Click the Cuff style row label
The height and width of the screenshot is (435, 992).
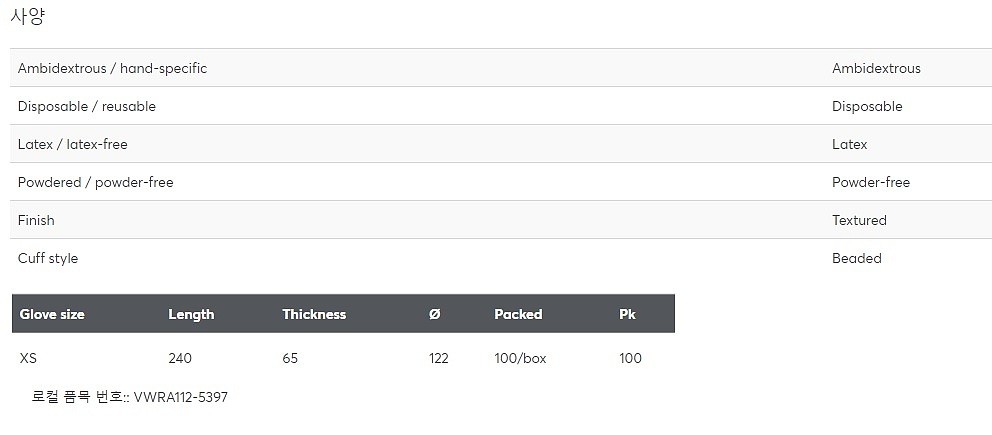(48, 258)
